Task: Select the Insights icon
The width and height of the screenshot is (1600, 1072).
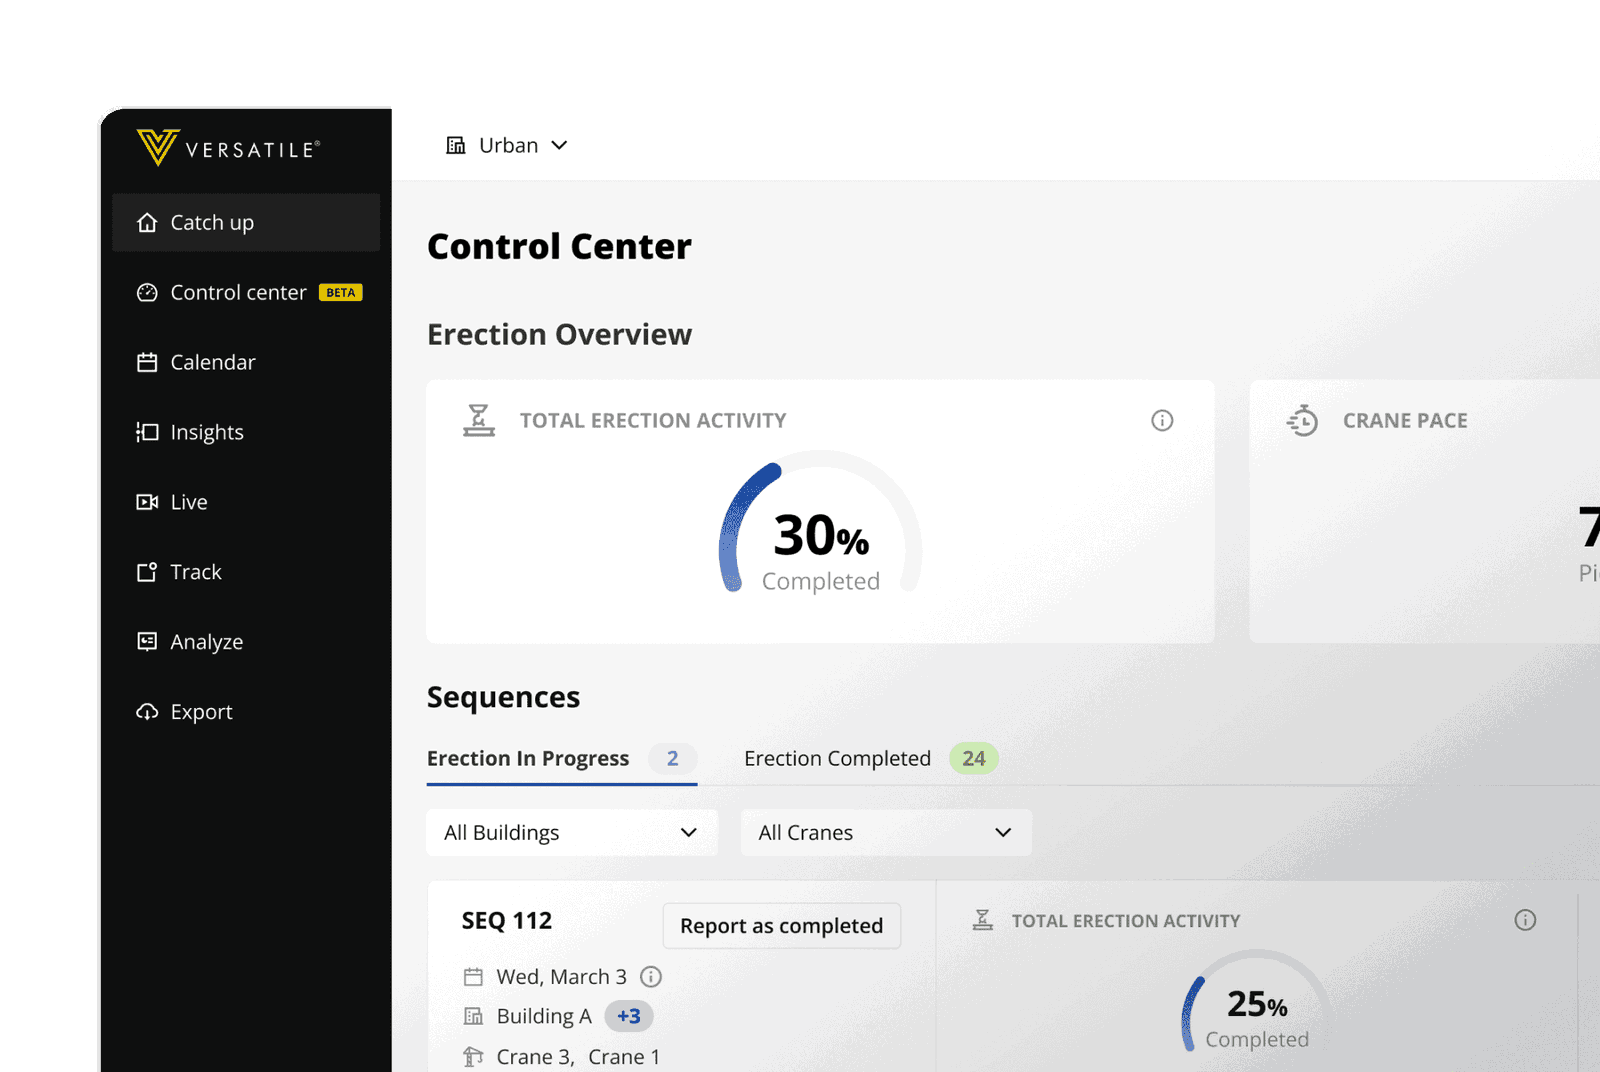Action: pos(146,432)
